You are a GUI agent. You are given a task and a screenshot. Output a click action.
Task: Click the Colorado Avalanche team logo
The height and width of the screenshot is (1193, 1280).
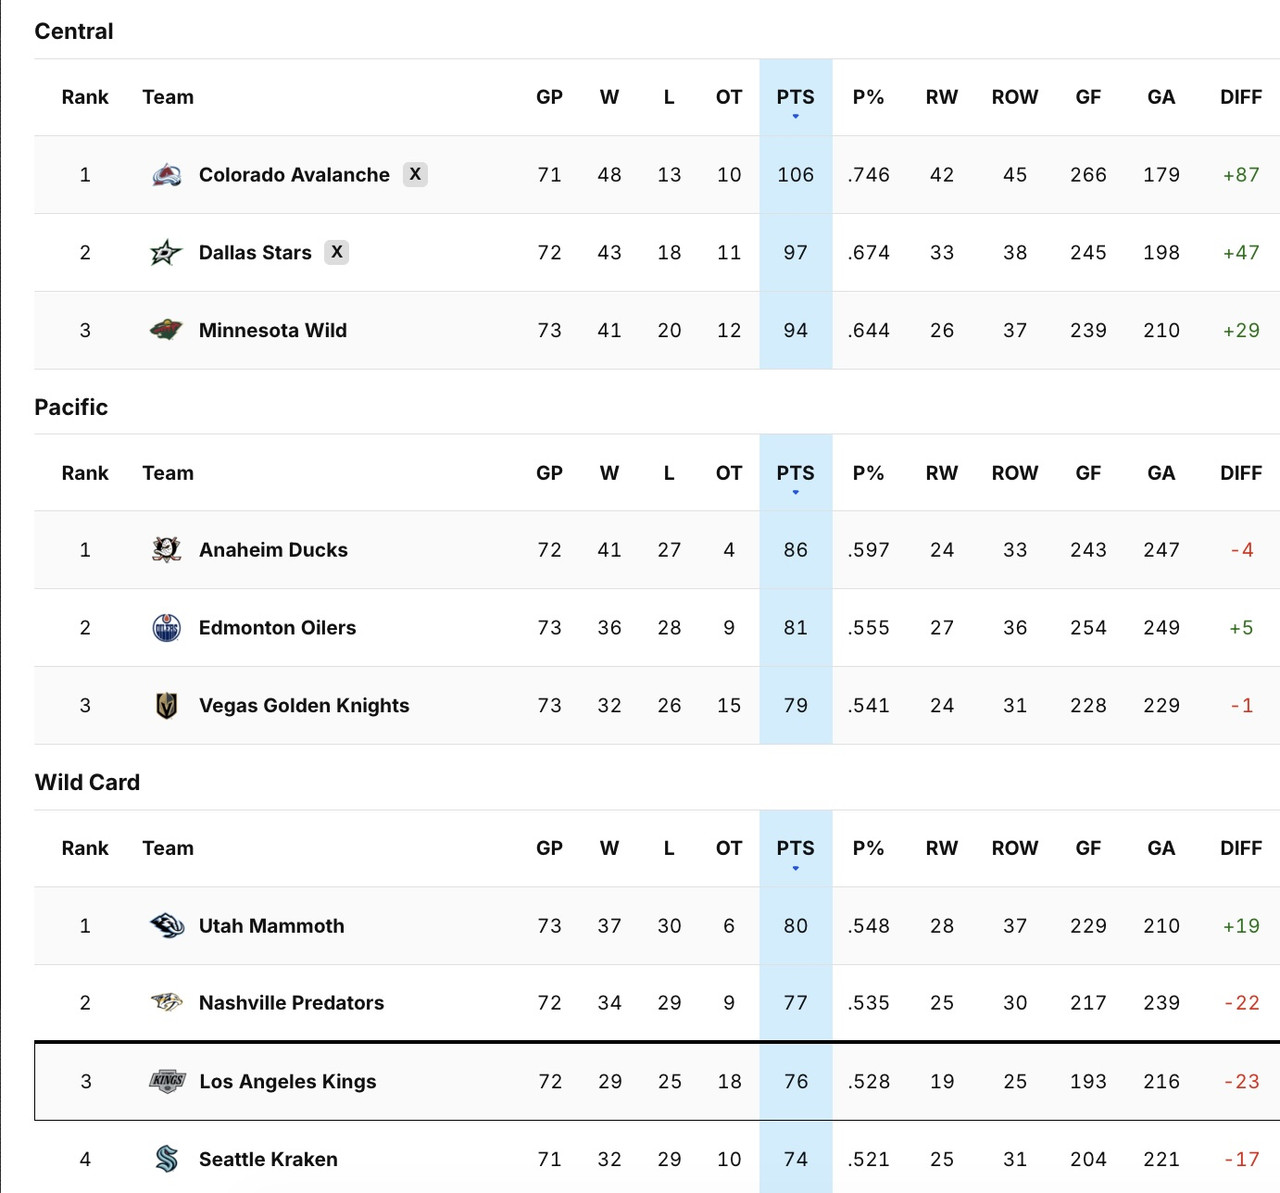165,174
